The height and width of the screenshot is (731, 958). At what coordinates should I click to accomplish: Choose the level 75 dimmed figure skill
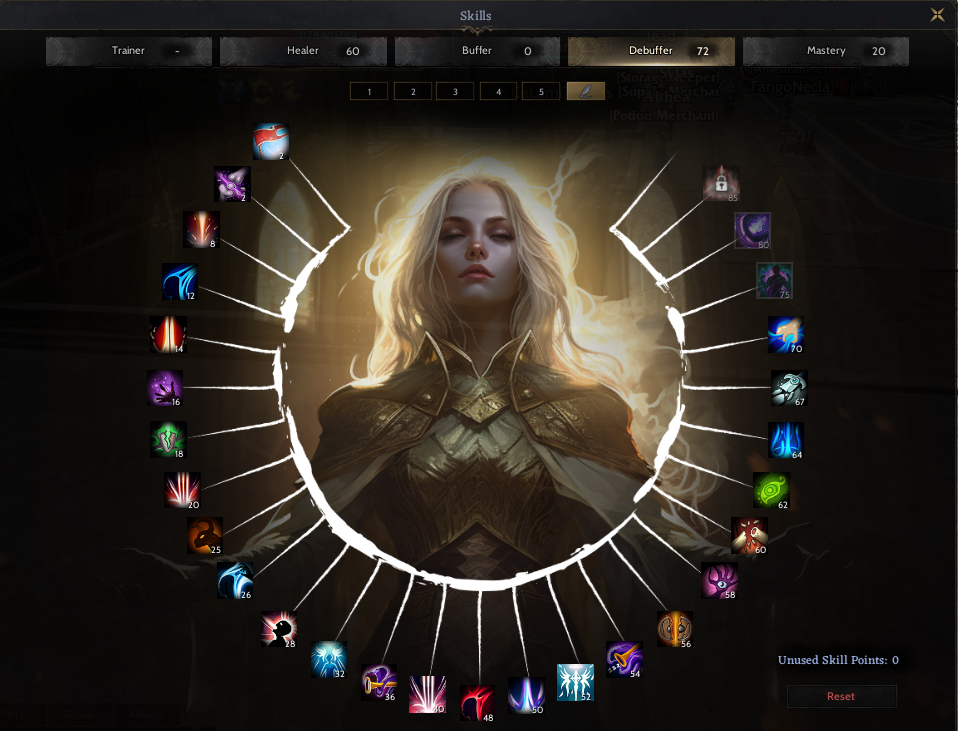coord(774,281)
